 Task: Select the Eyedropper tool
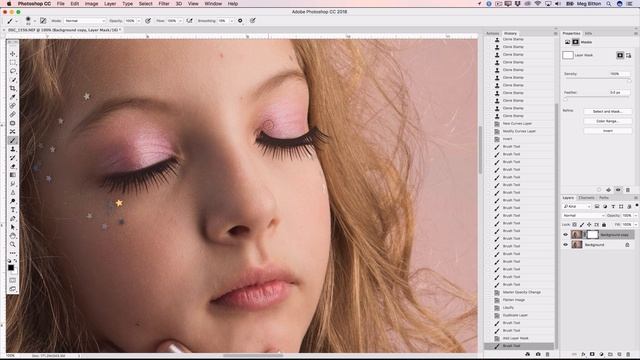point(13,97)
